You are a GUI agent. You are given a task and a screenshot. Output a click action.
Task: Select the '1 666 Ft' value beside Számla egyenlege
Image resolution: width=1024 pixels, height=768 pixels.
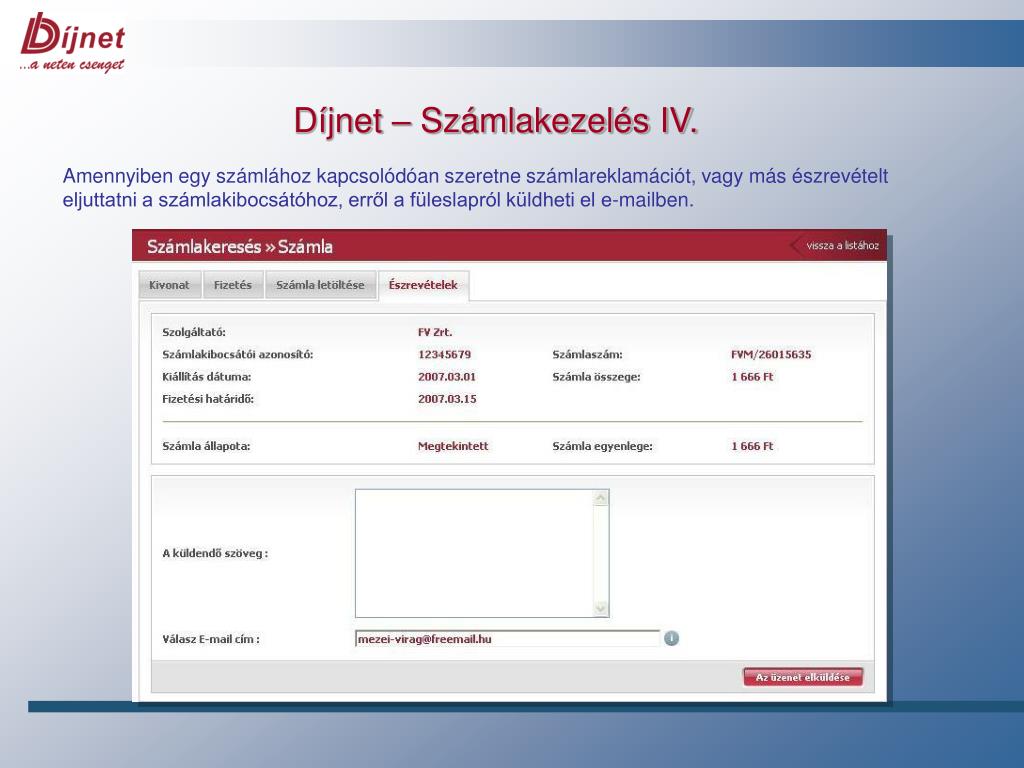(752, 446)
